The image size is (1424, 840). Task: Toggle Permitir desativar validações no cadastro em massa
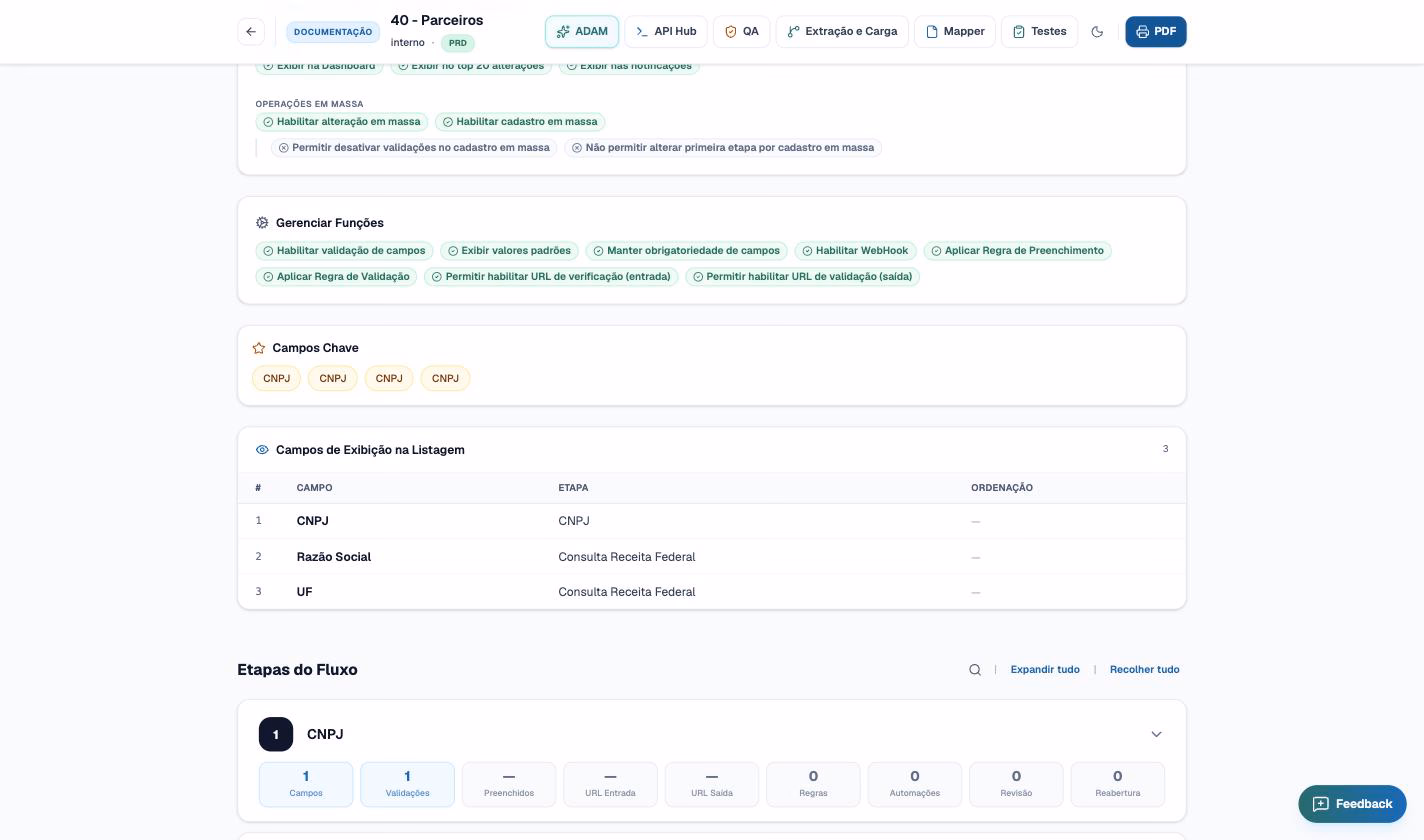[x=414, y=148]
